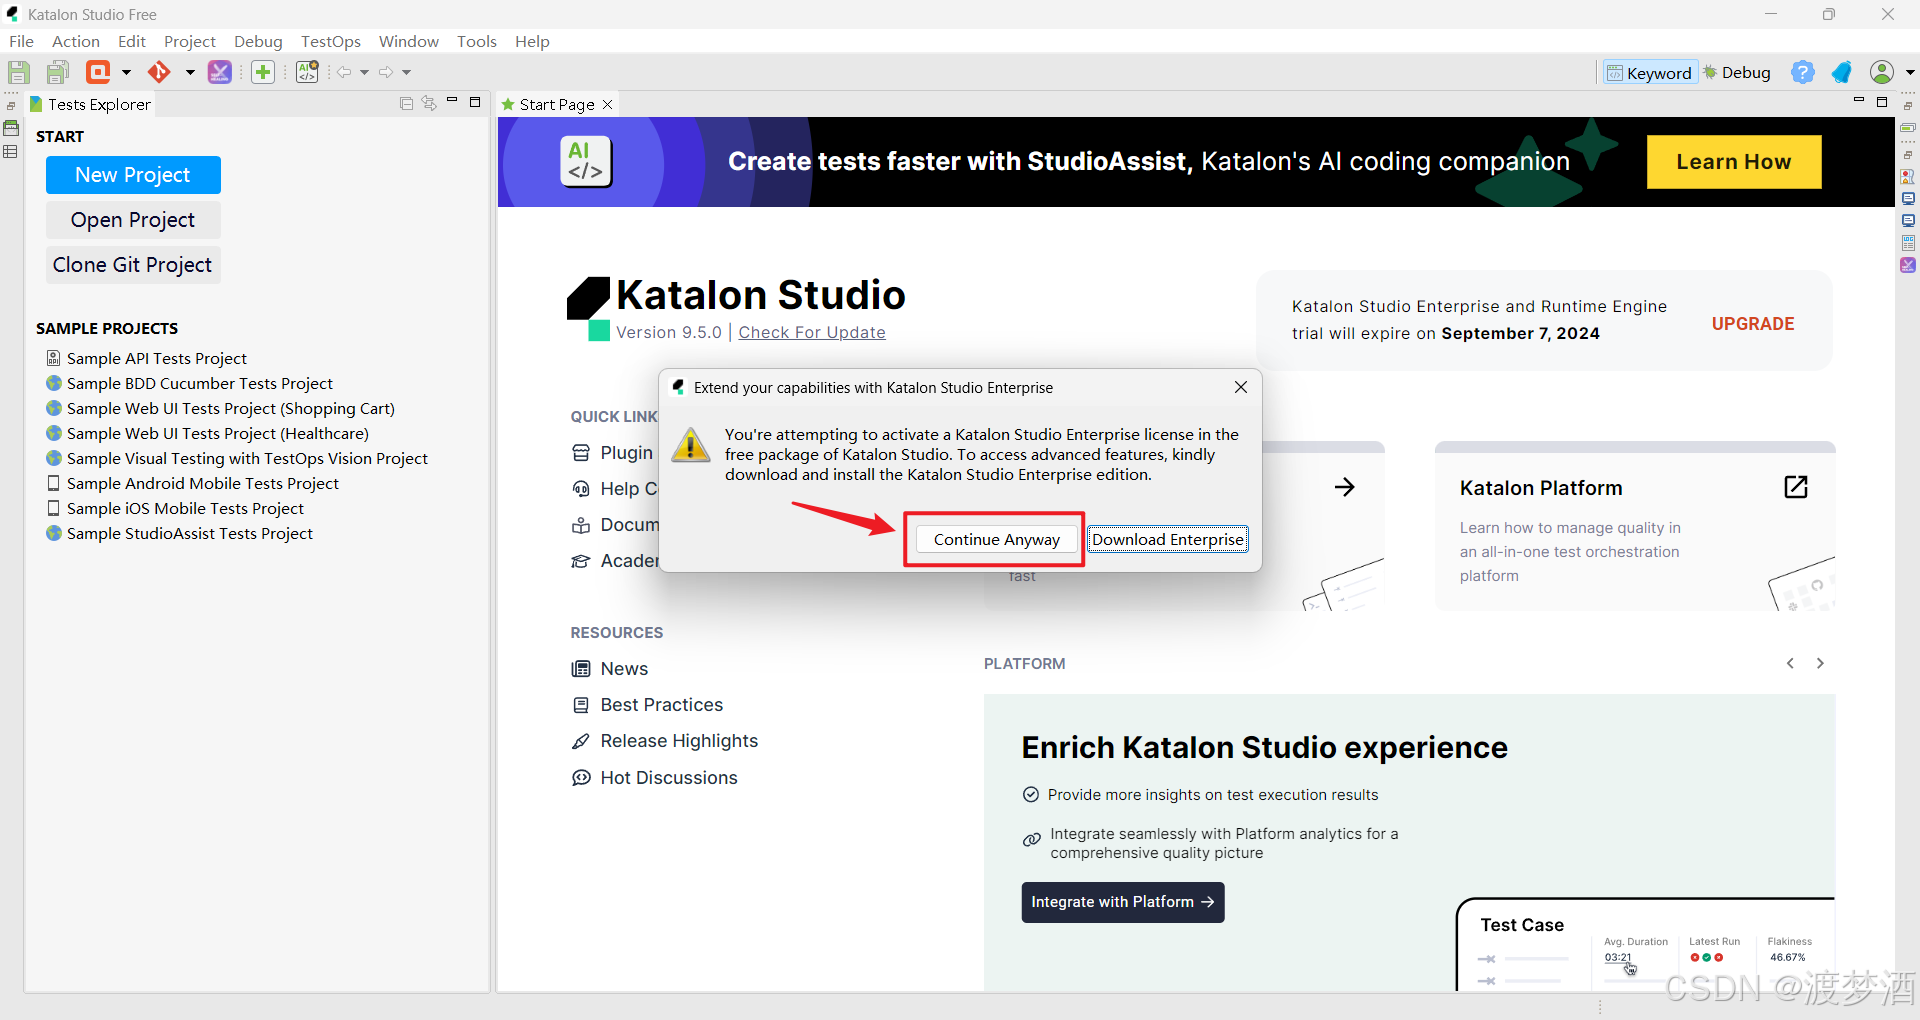
Task: Open the back navigation history dropdown
Action: pos(365,71)
